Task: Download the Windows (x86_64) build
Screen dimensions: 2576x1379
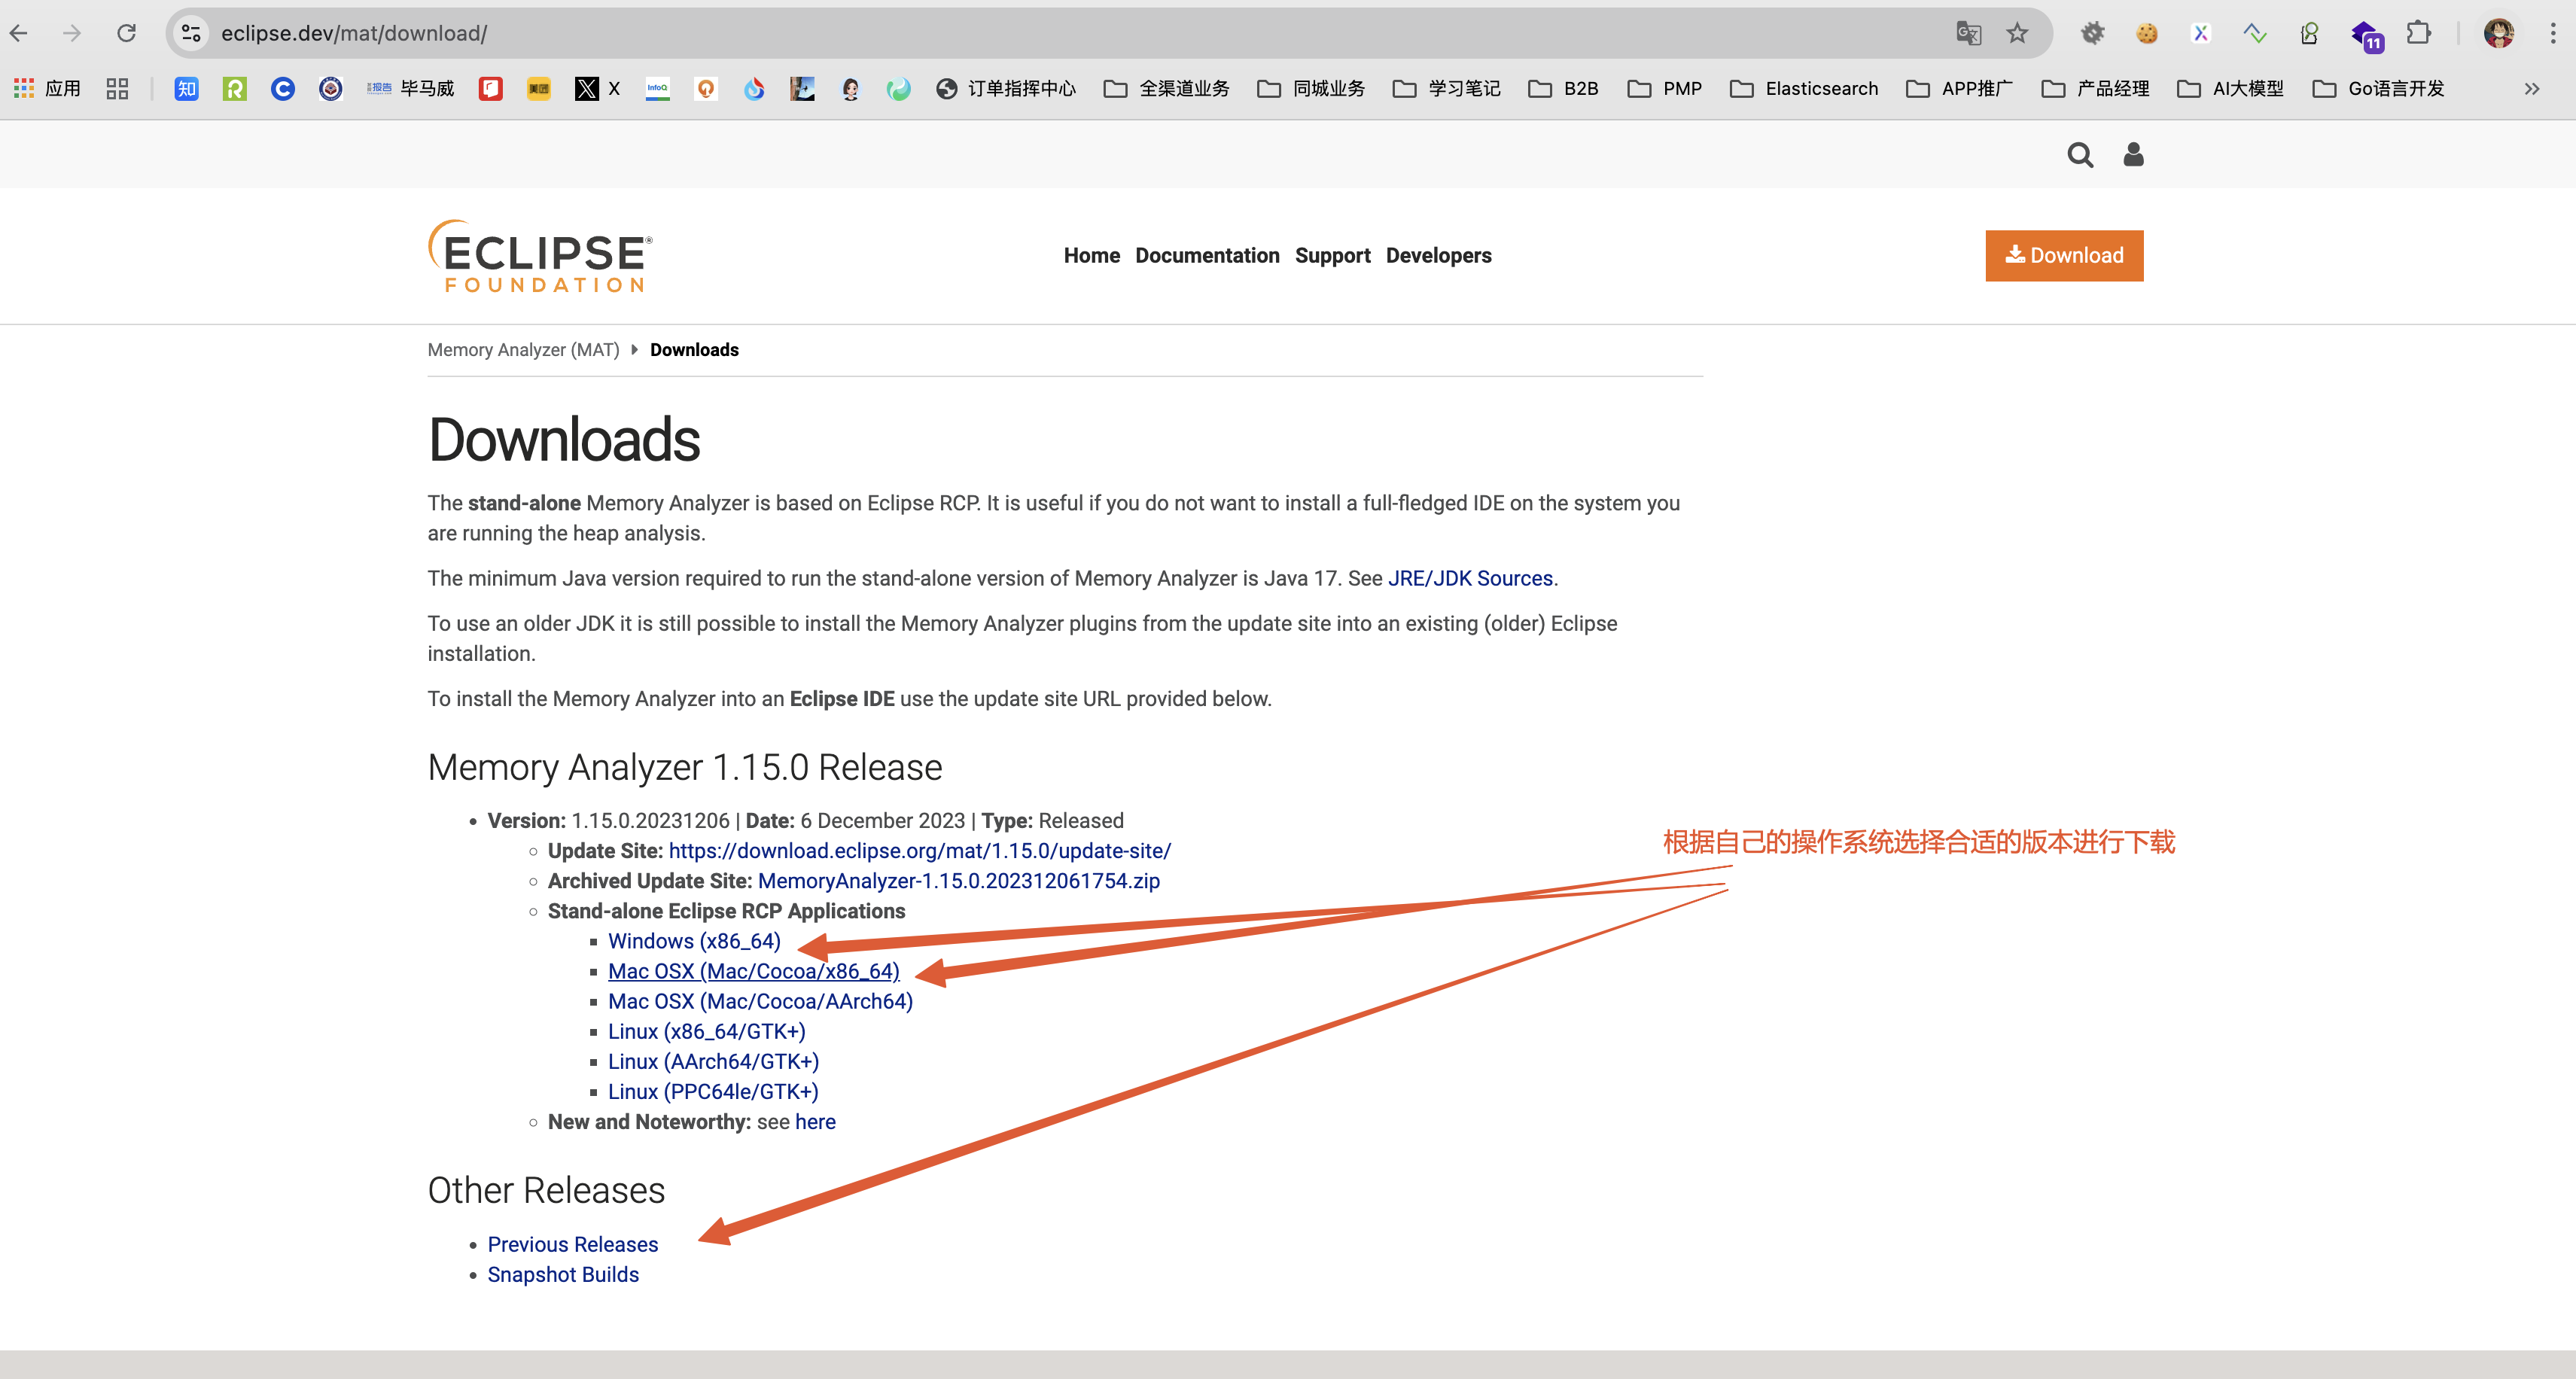Action: point(694,941)
